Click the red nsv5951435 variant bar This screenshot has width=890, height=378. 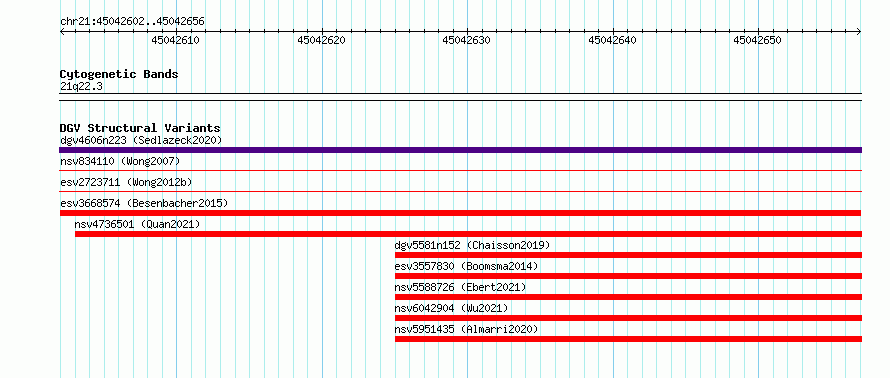tap(628, 339)
